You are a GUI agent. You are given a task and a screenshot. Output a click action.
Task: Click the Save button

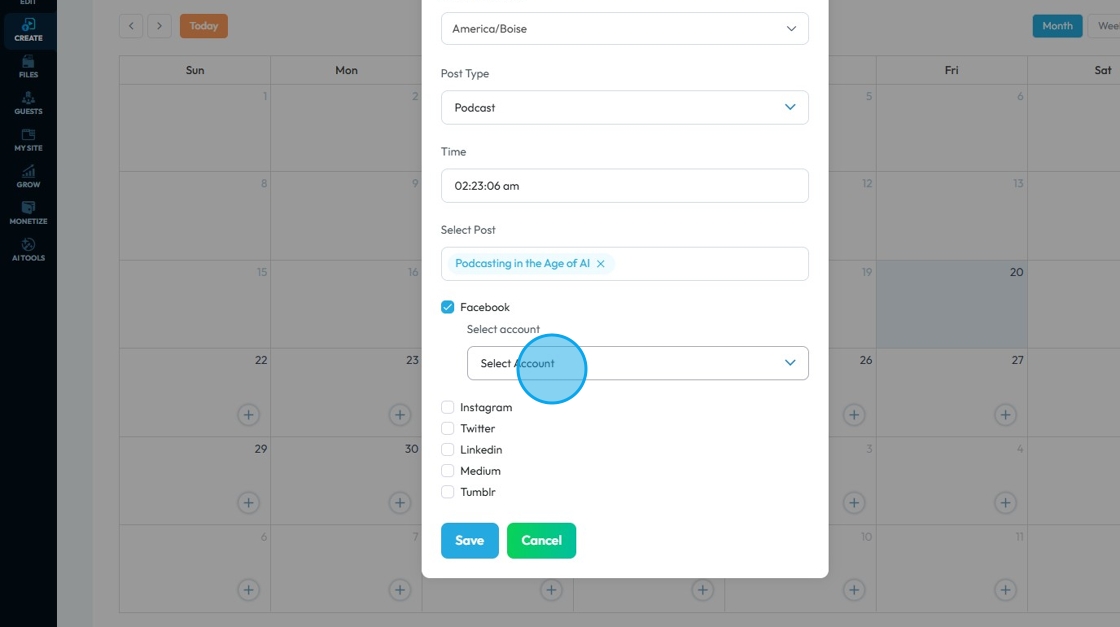[x=469, y=540]
